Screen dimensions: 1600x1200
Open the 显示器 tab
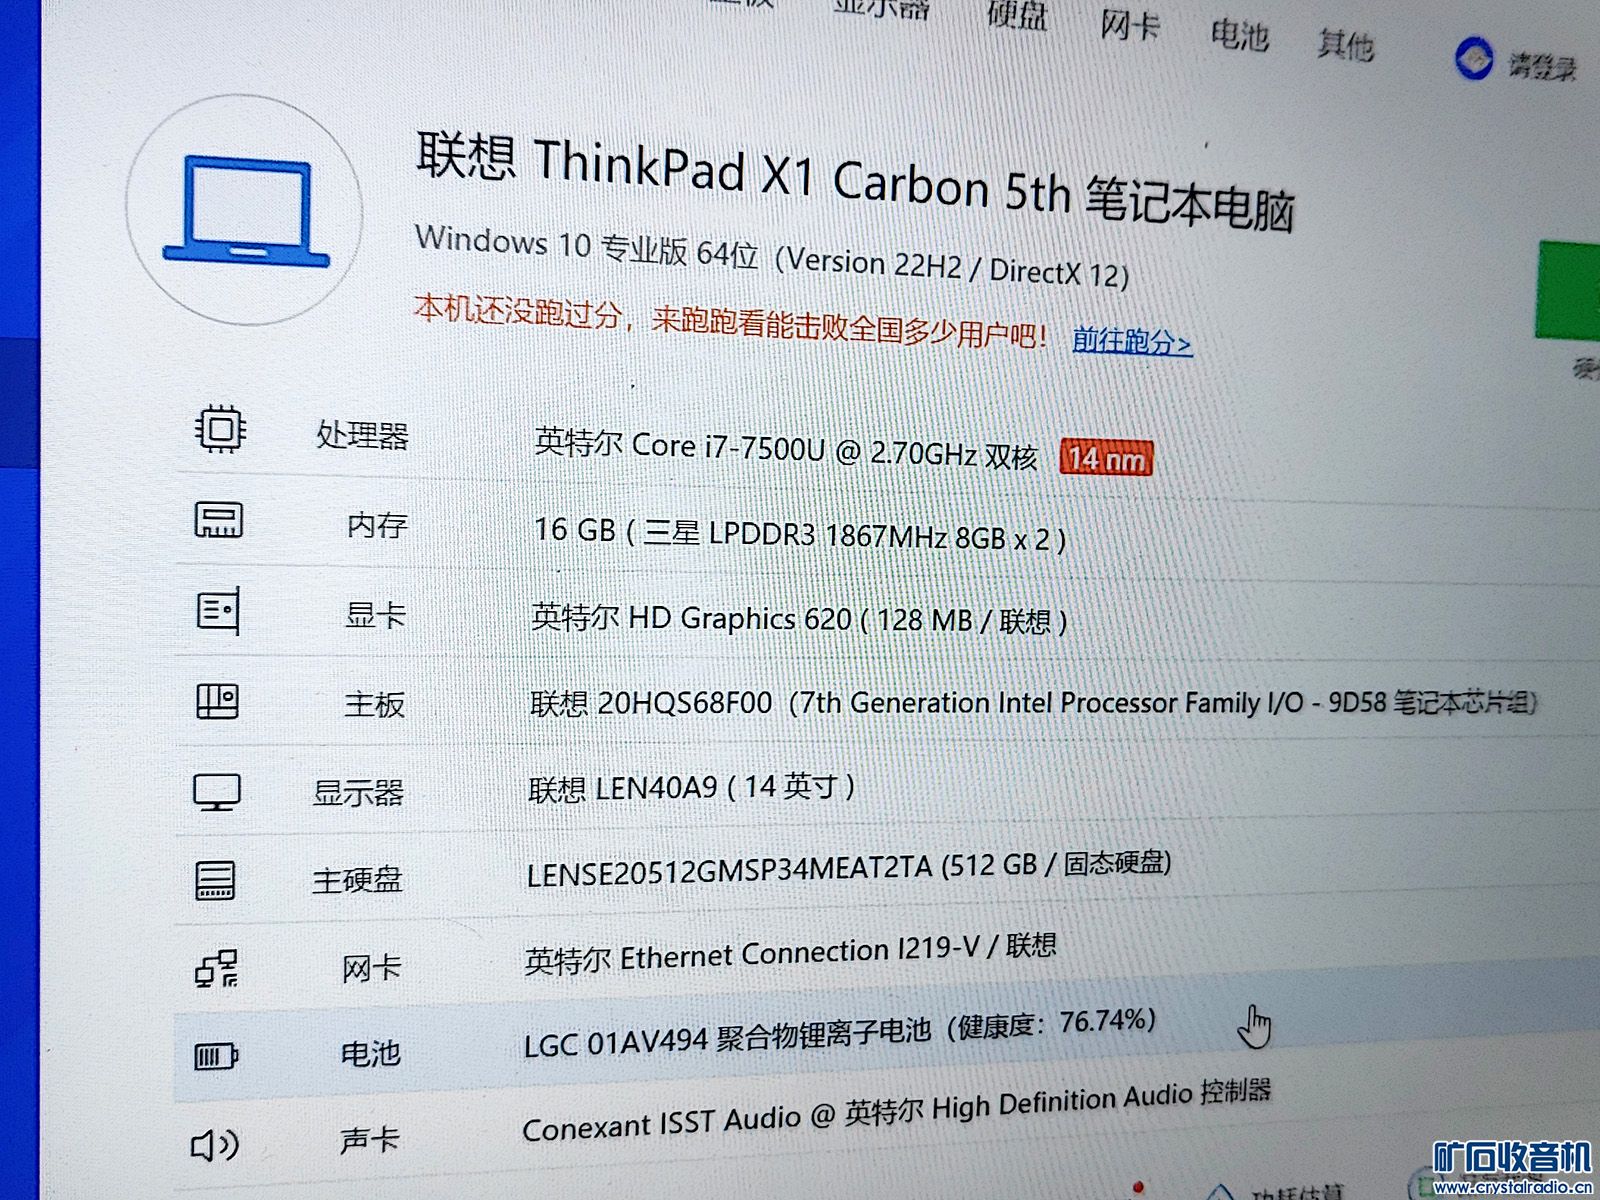882,9
